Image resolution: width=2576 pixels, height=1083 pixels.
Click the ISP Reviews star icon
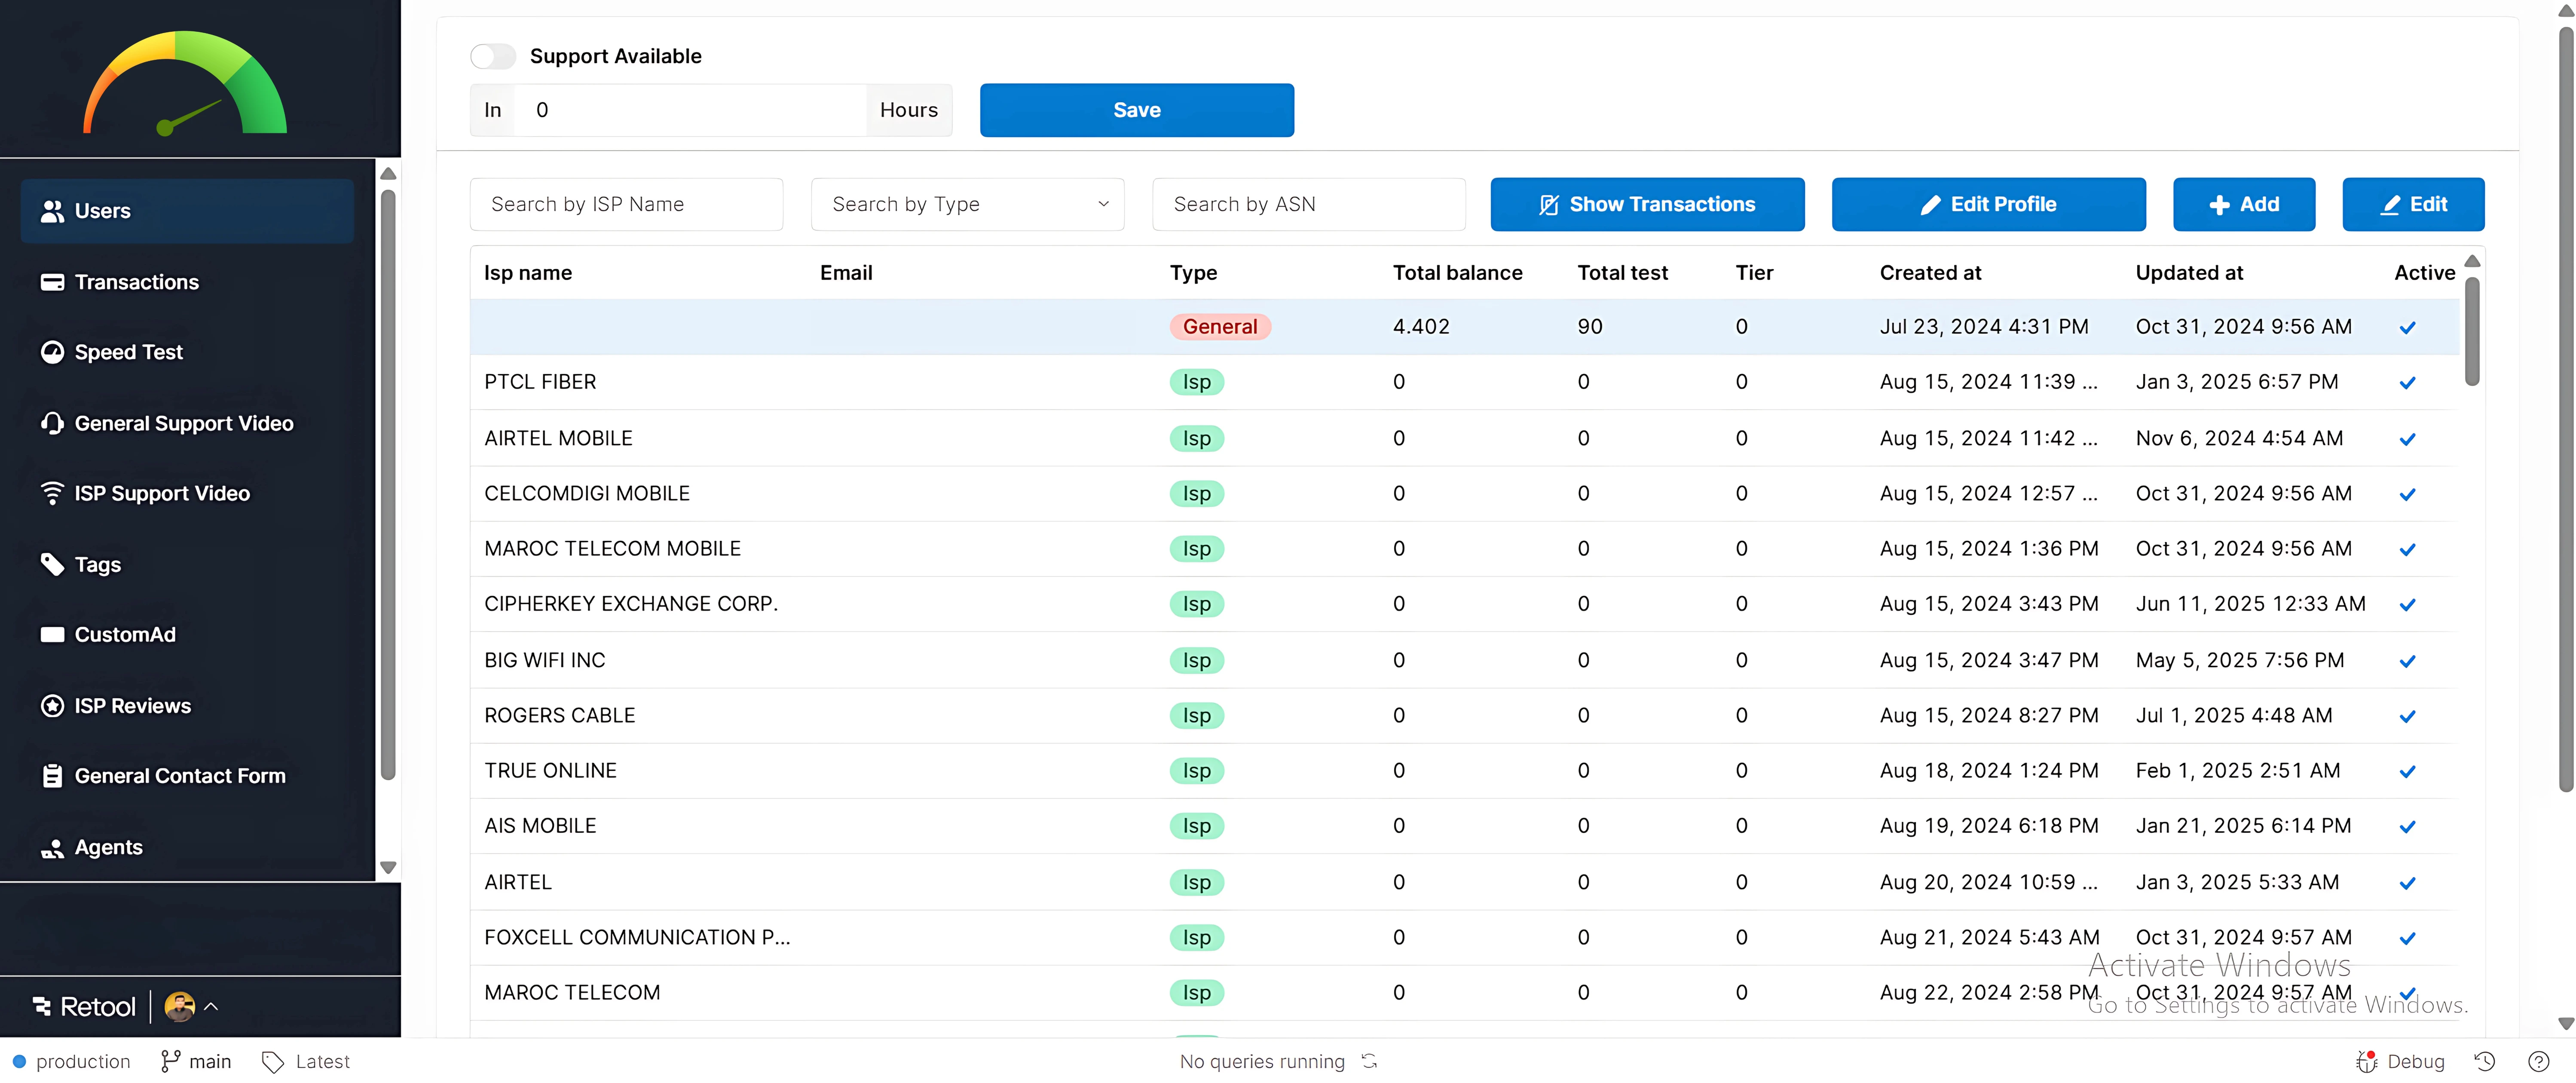52,706
